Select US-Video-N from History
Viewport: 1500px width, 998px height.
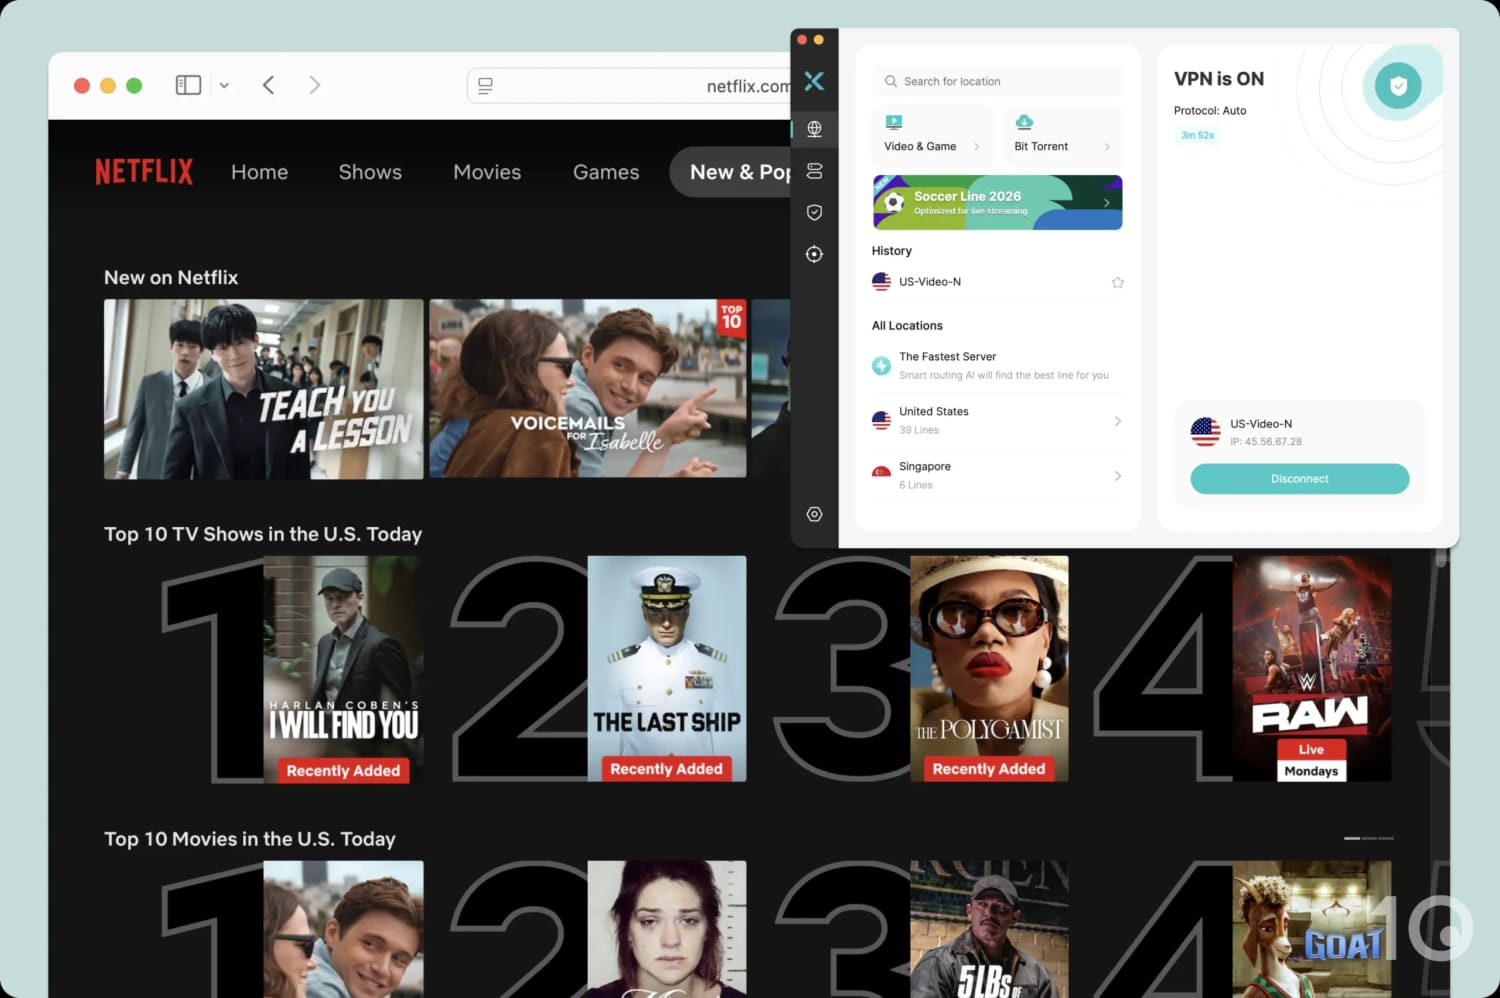(x=998, y=282)
